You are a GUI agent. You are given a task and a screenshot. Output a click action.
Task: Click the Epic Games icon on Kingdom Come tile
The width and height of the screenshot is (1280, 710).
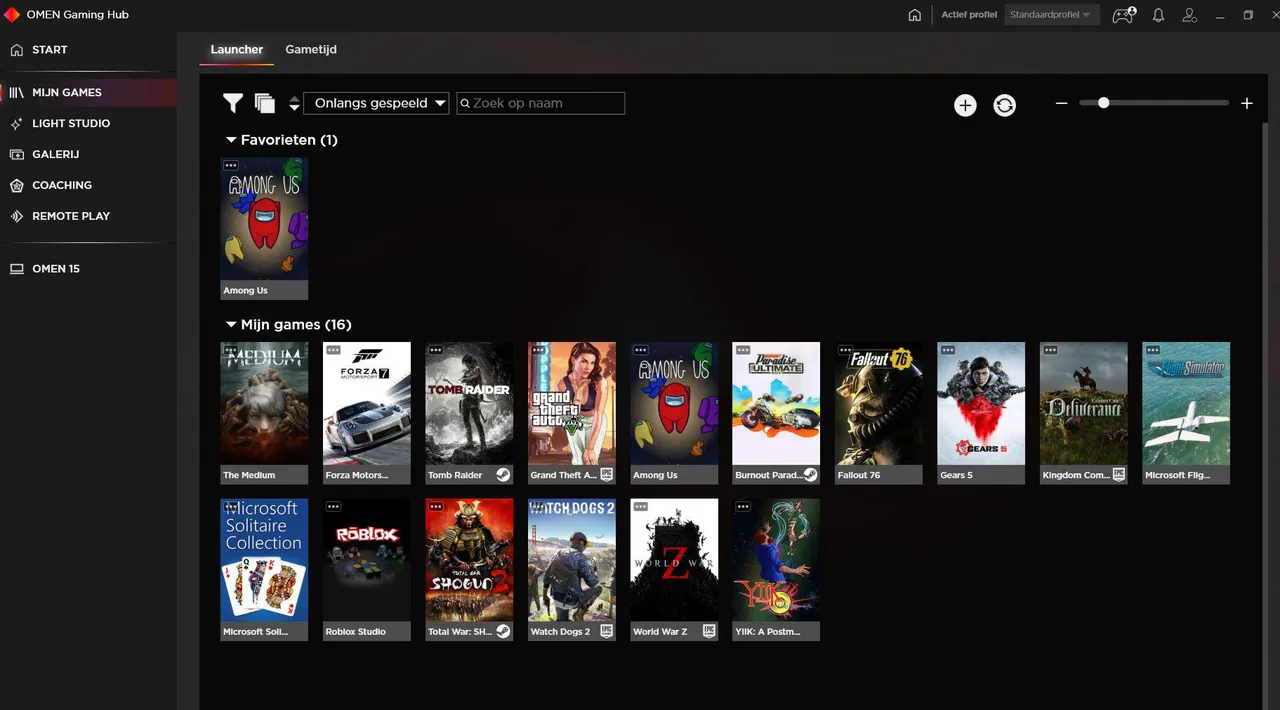1118,475
